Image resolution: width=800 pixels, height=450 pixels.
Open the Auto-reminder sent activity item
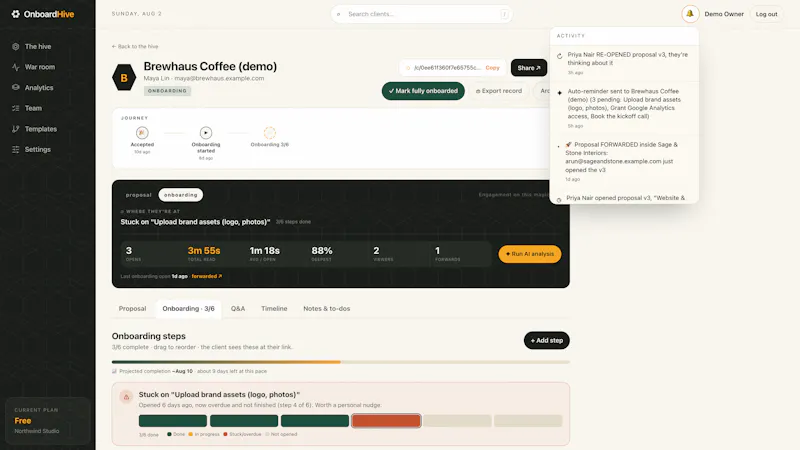coord(624,108)
